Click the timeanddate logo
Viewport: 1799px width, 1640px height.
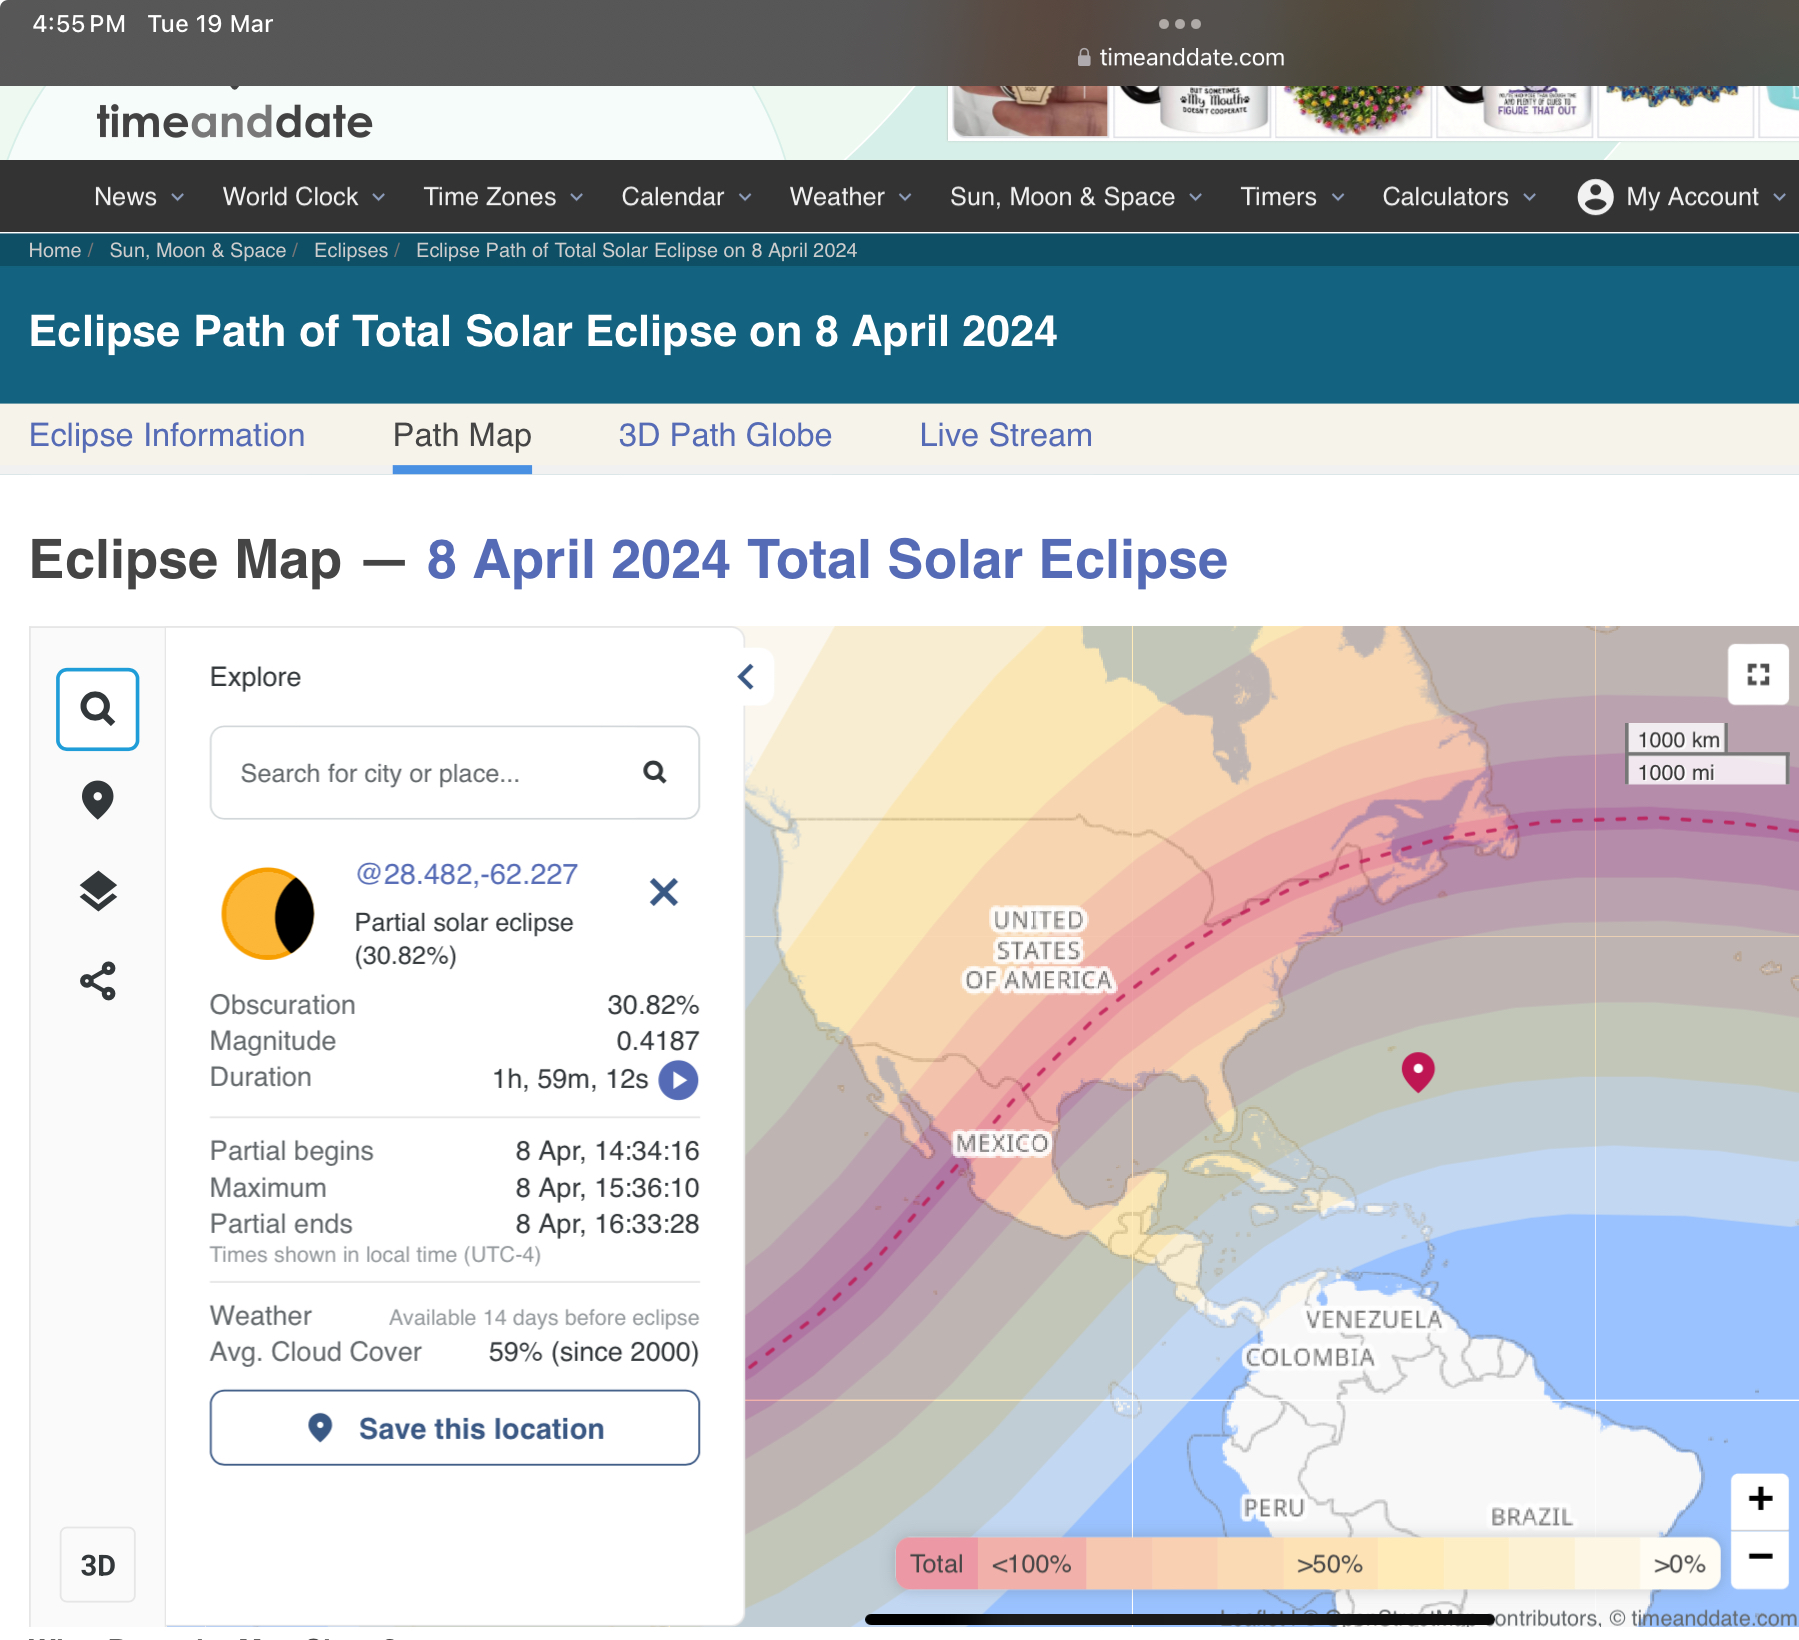(x=235, y=122)
